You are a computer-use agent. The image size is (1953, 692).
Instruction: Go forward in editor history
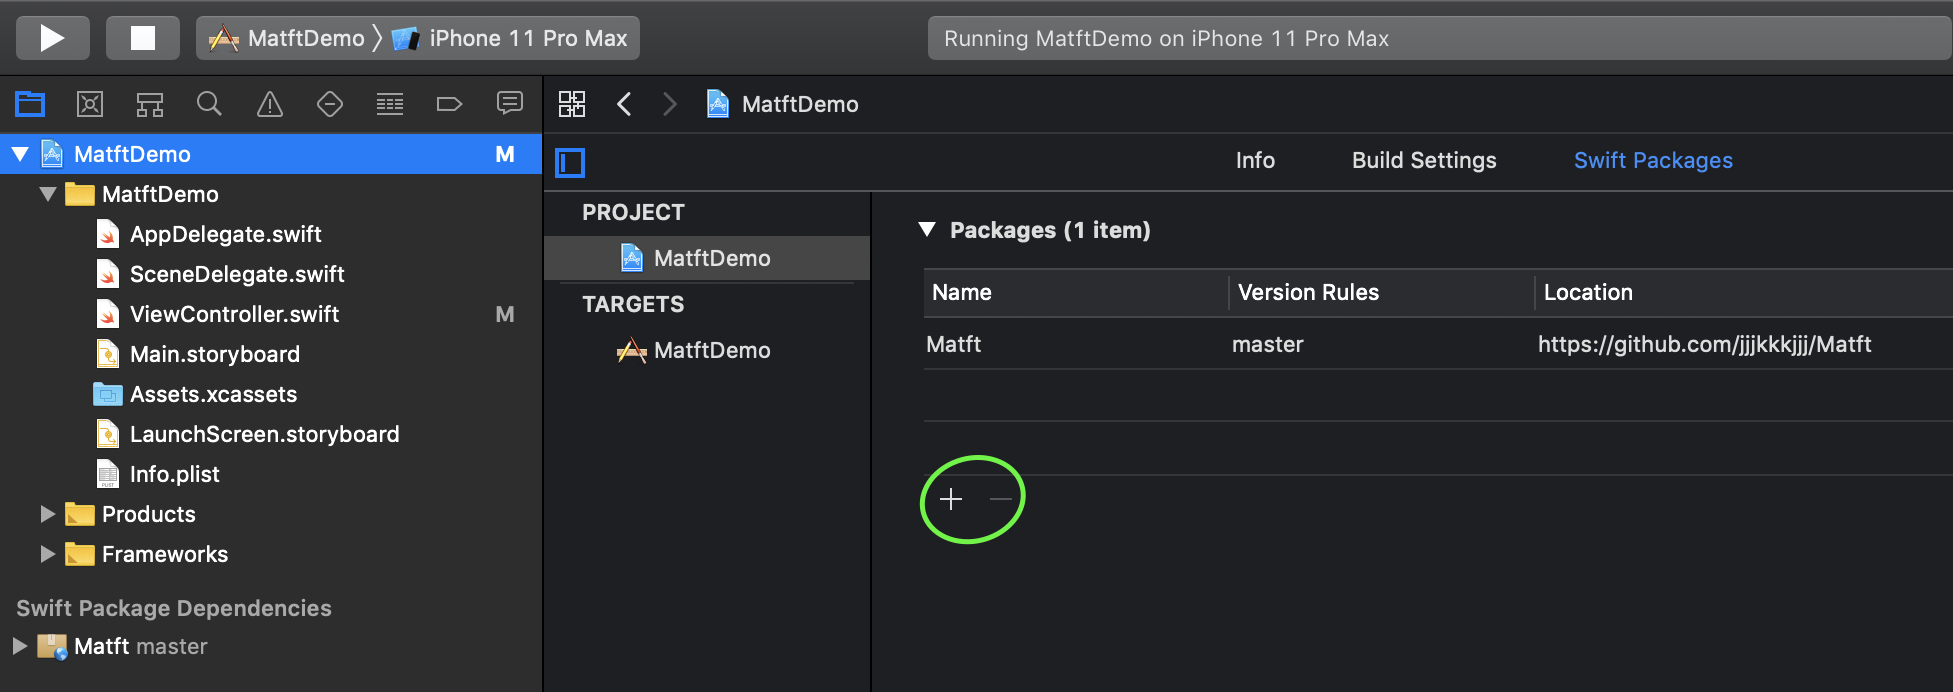click(670, 104)
